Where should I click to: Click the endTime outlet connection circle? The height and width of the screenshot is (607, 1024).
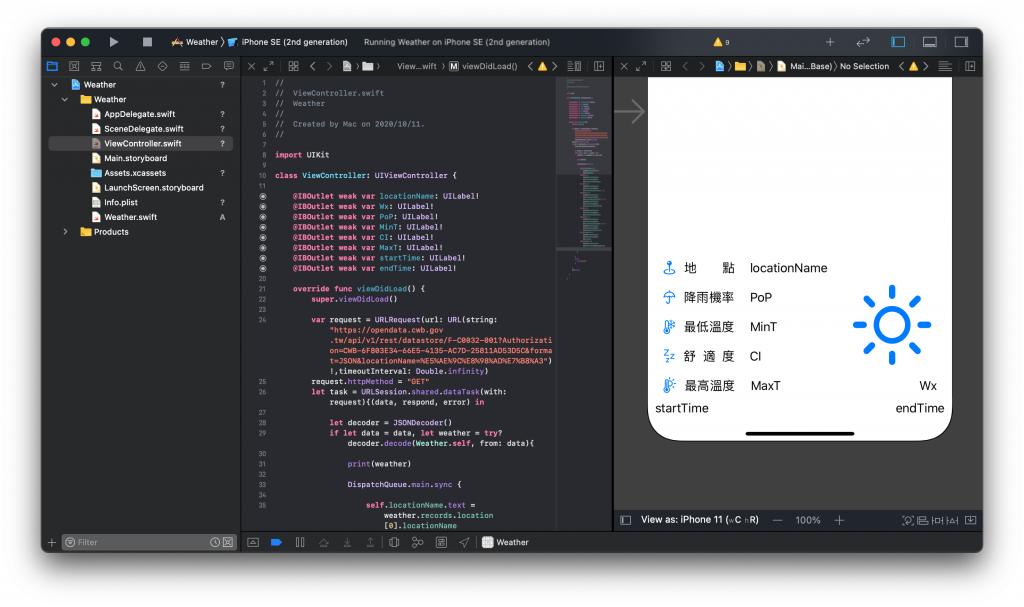pos(263,269)
